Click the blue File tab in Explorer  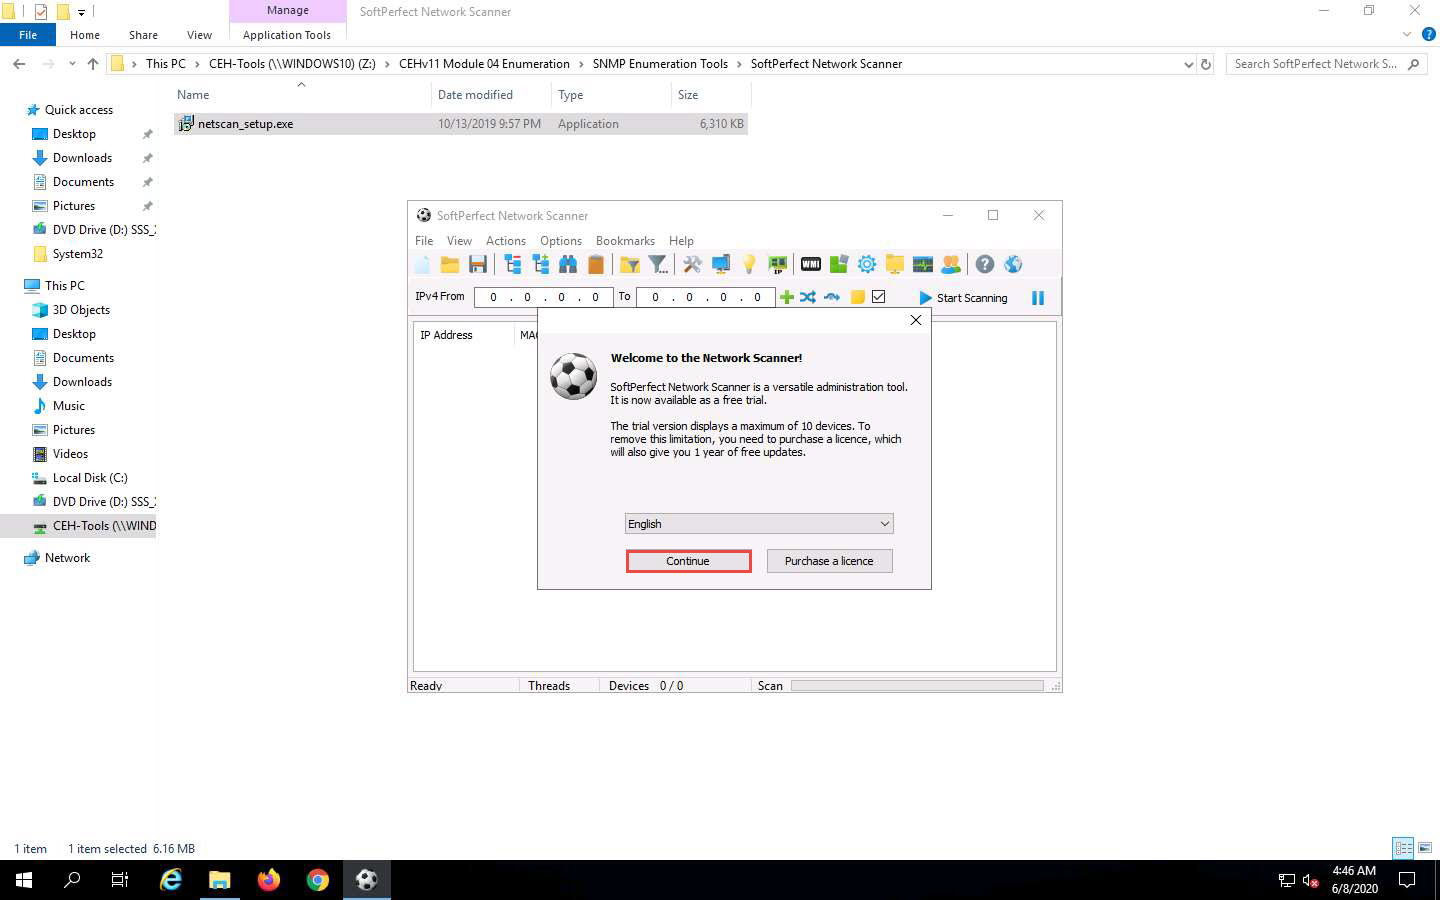click(28, 35)
